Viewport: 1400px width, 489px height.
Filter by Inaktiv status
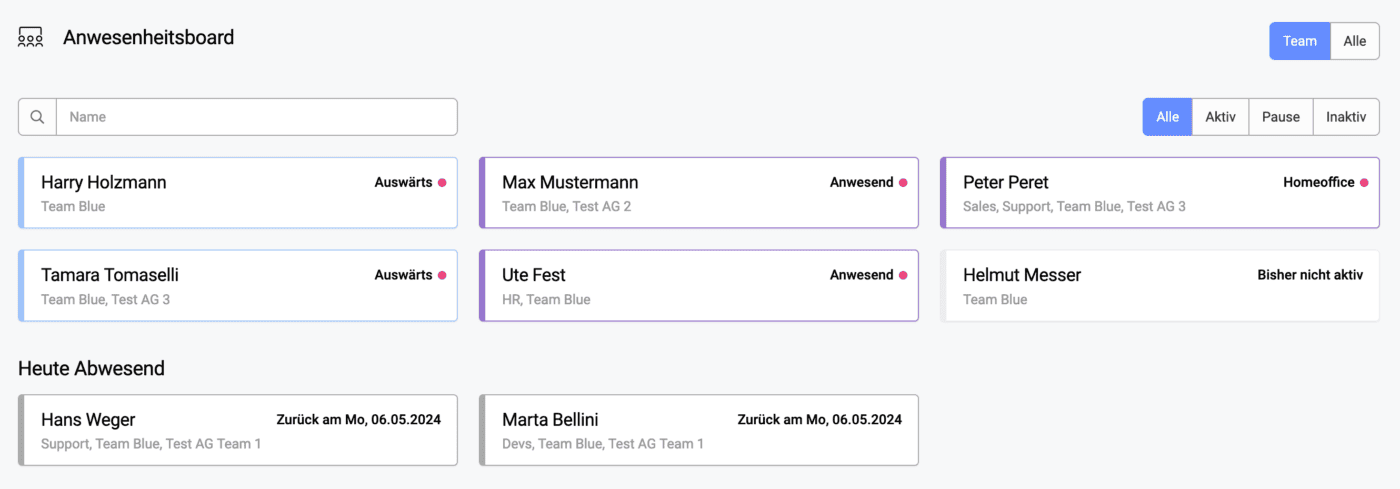click(1346, 117)
